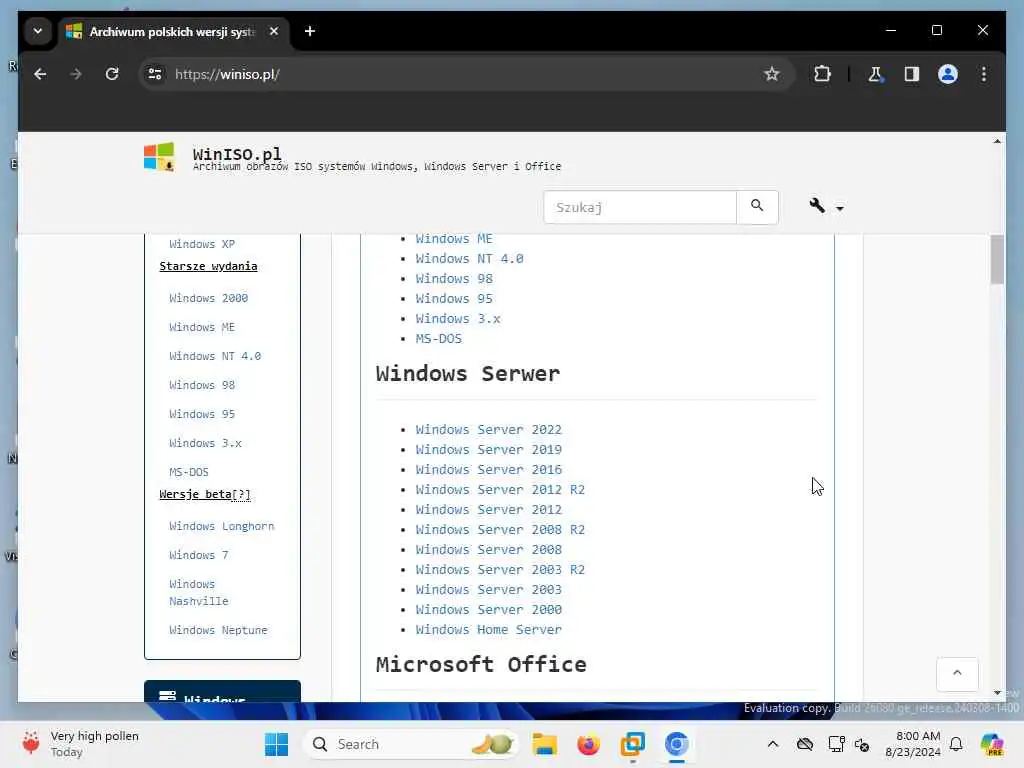Open Windows Home Server link
This screenshot has height=768, width=1024.
coord(488,630)
